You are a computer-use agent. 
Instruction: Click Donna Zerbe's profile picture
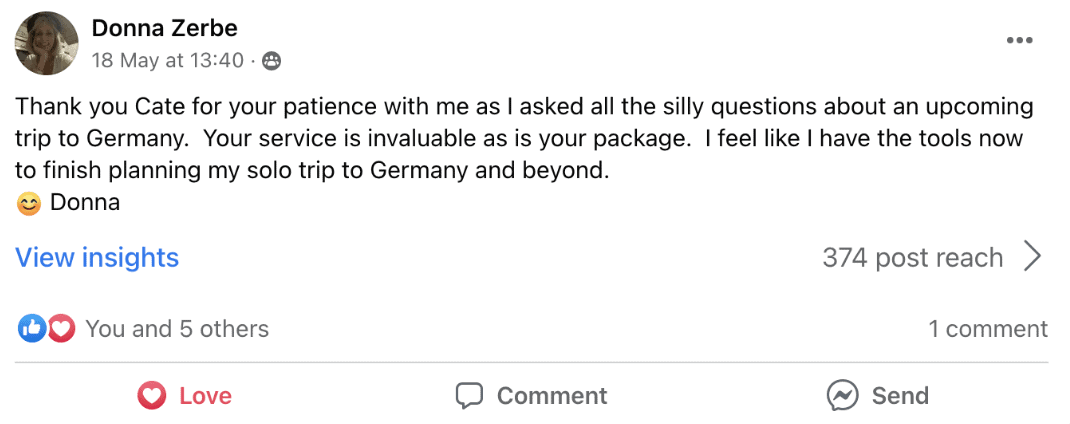point(47,43)
